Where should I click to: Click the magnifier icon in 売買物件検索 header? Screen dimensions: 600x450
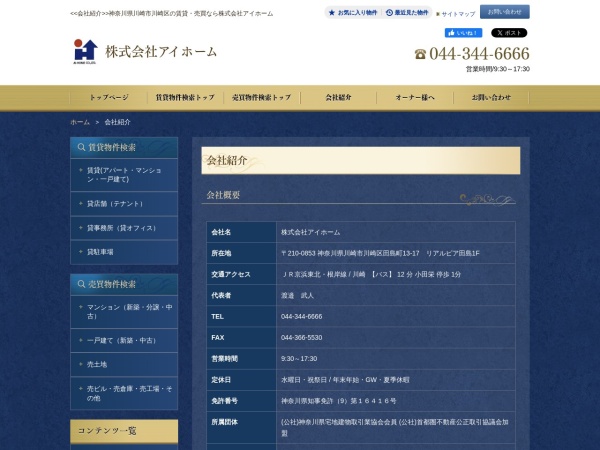(x=81, y=284)
